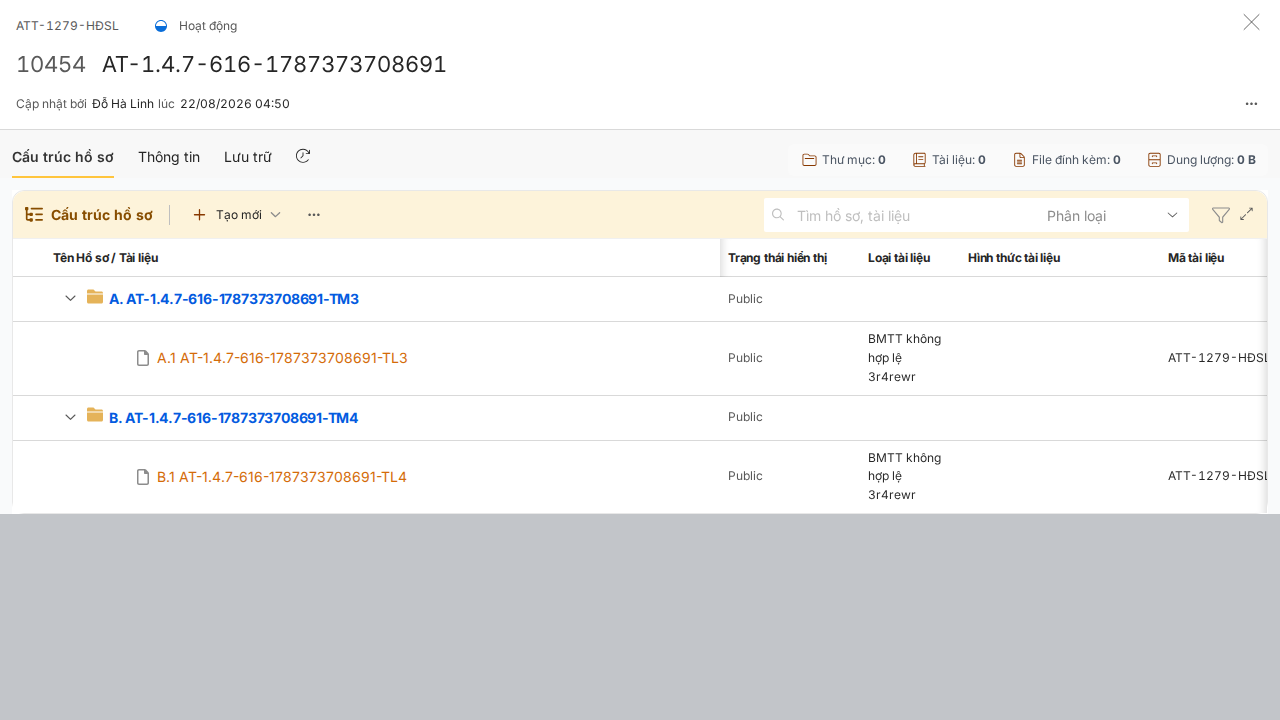Click the File đính kèm counter icon
The height and width of the screenshot is (720, 1280).
[1019, 160]
